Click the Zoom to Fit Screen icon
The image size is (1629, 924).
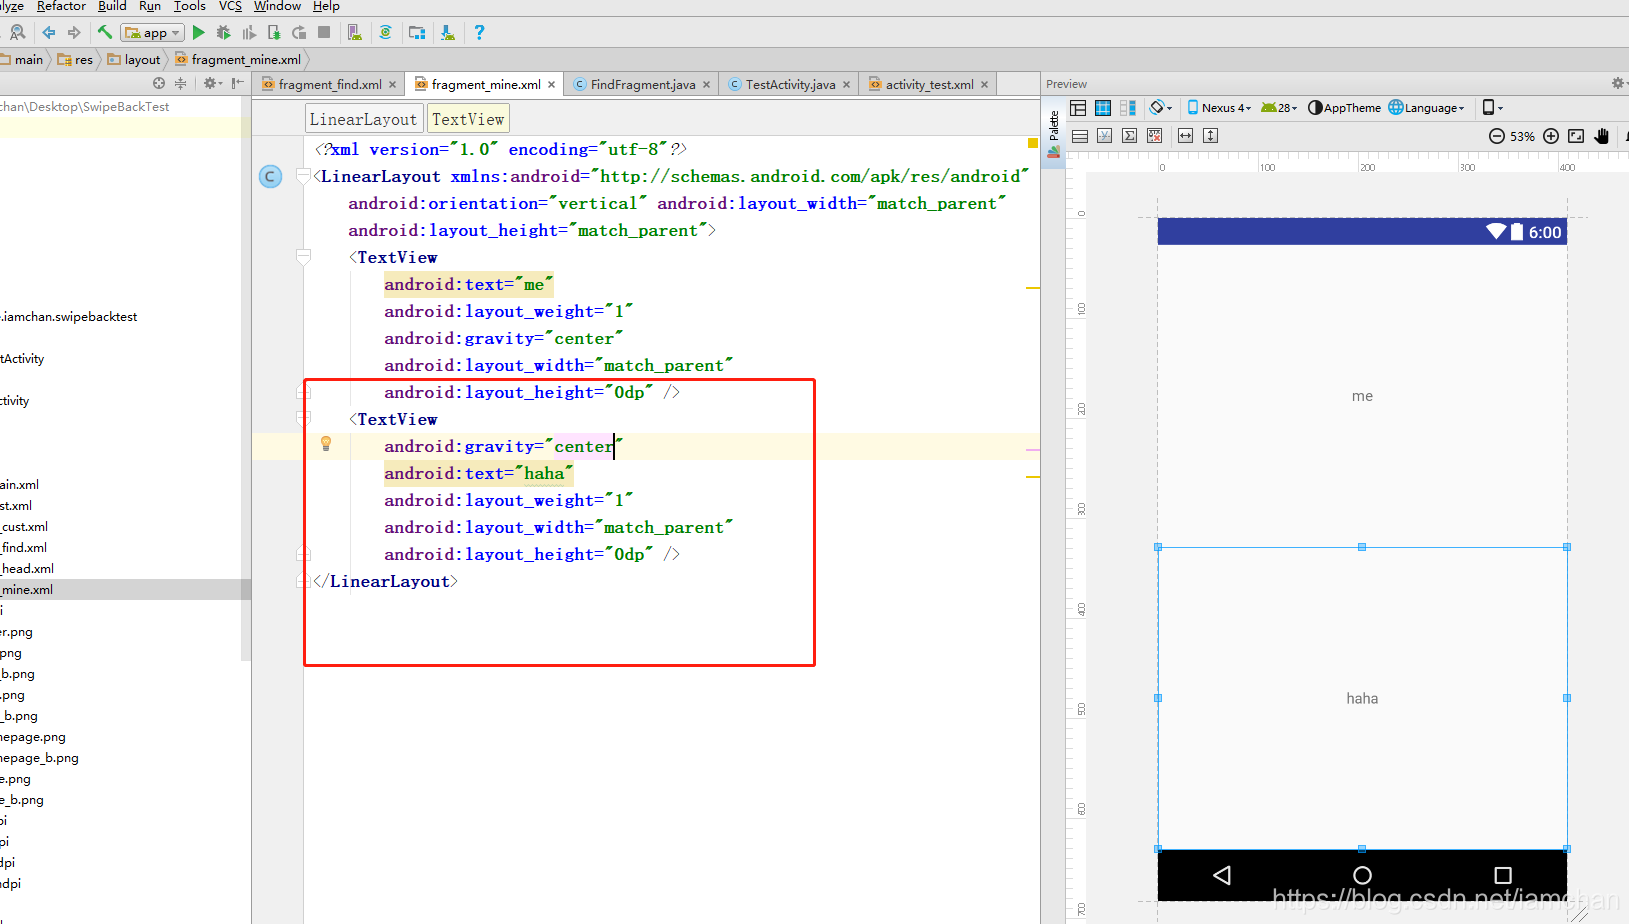[x=1576, y=136]
